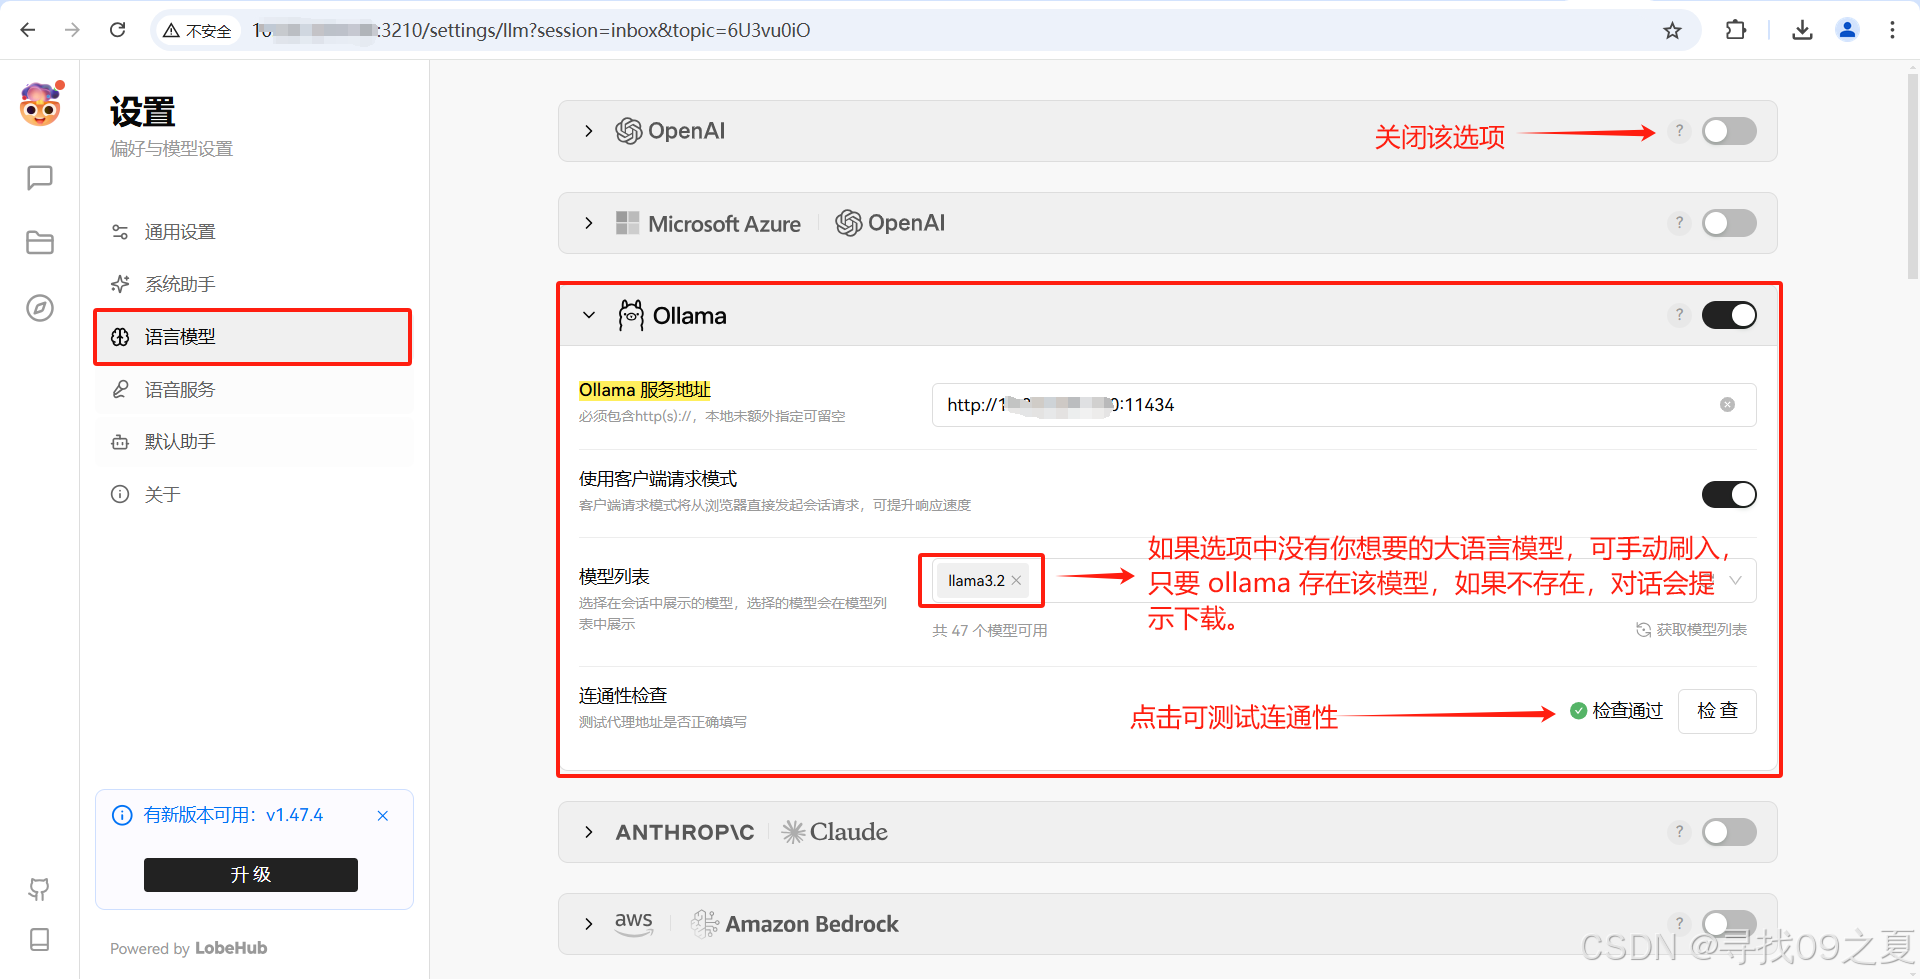Bookmark this page with the star icon

1672,31
